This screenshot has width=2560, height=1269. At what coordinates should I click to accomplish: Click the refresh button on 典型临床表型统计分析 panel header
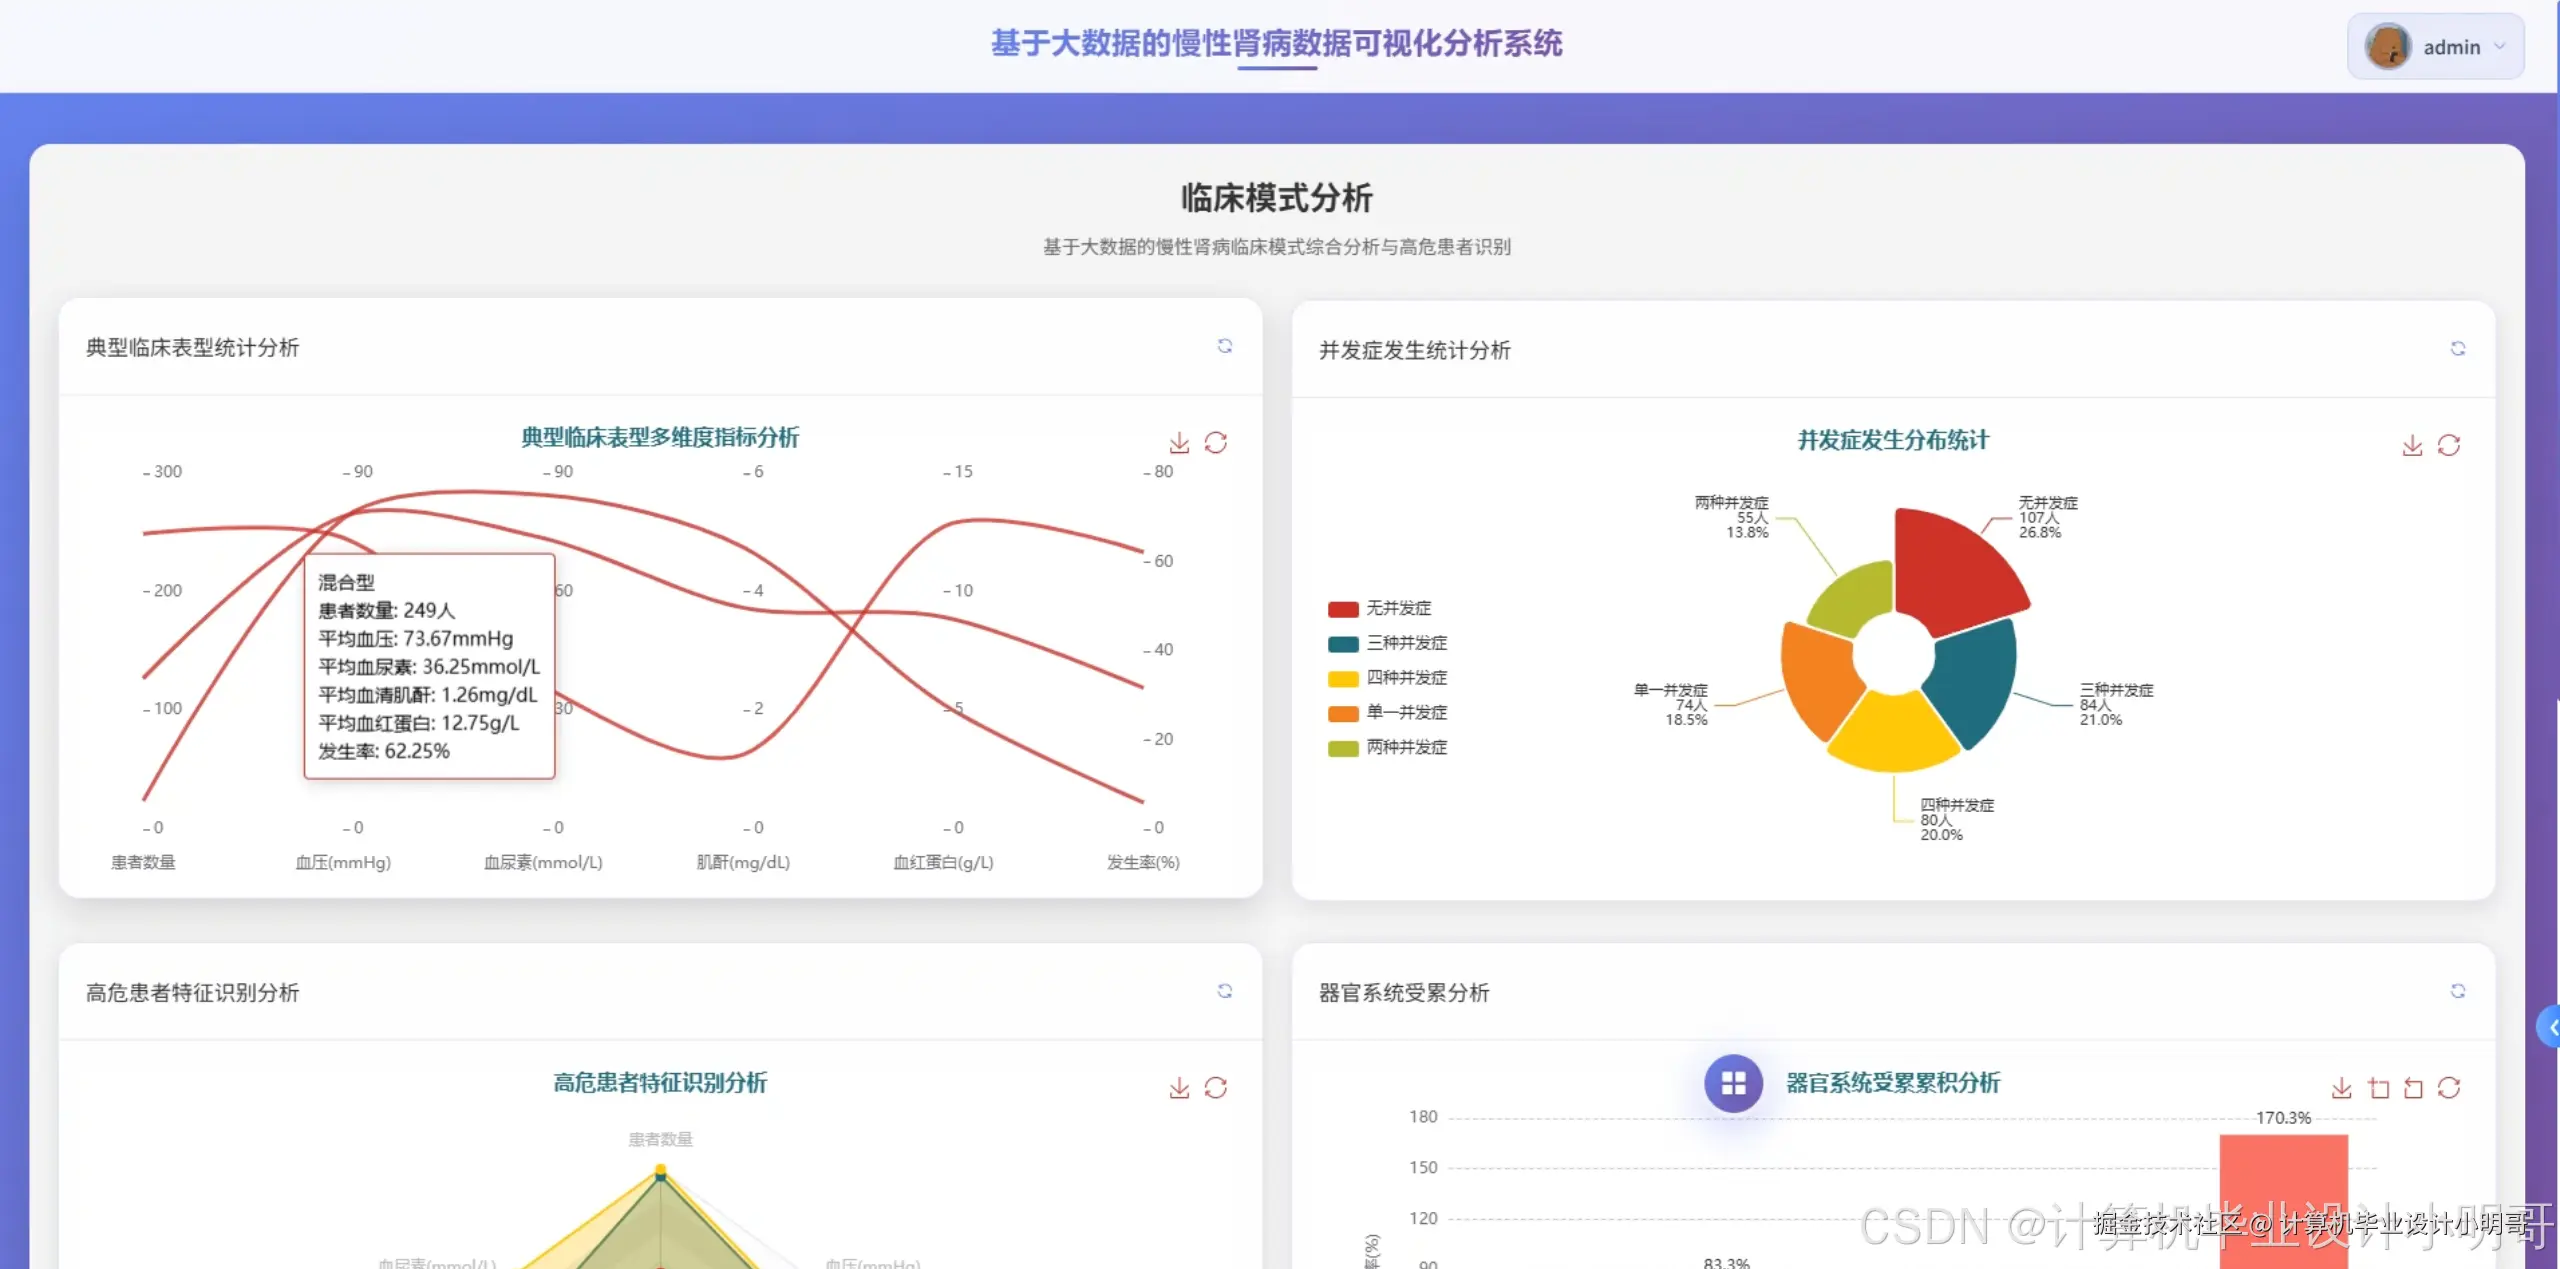tap(1225, 346)
